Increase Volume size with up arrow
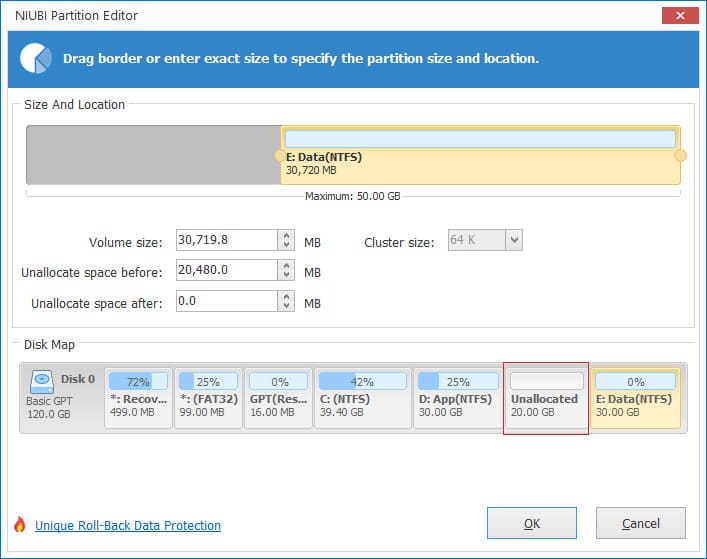The image size is (707, 559). coord(288,236)
